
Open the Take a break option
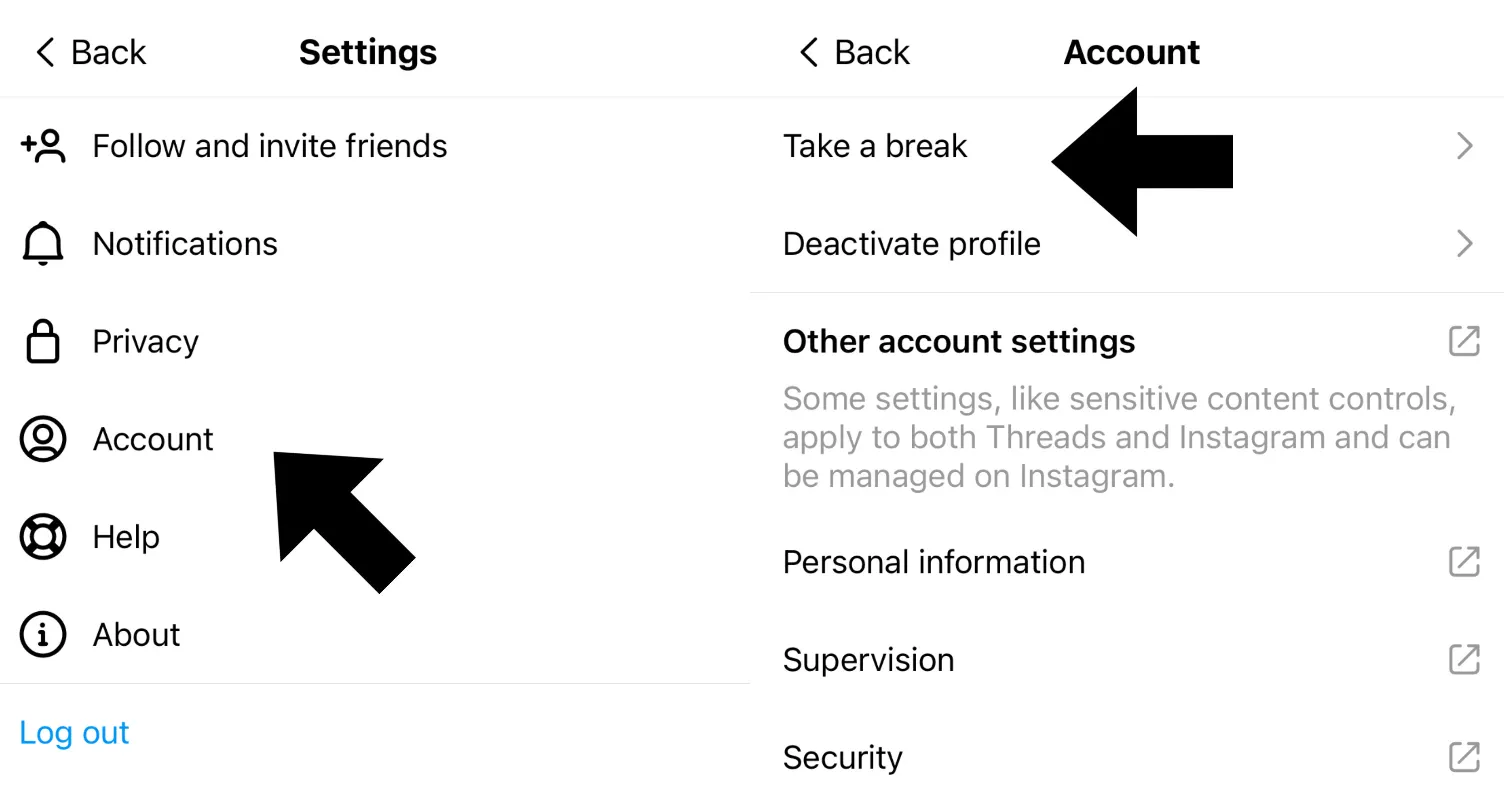(x=875, y=146)
